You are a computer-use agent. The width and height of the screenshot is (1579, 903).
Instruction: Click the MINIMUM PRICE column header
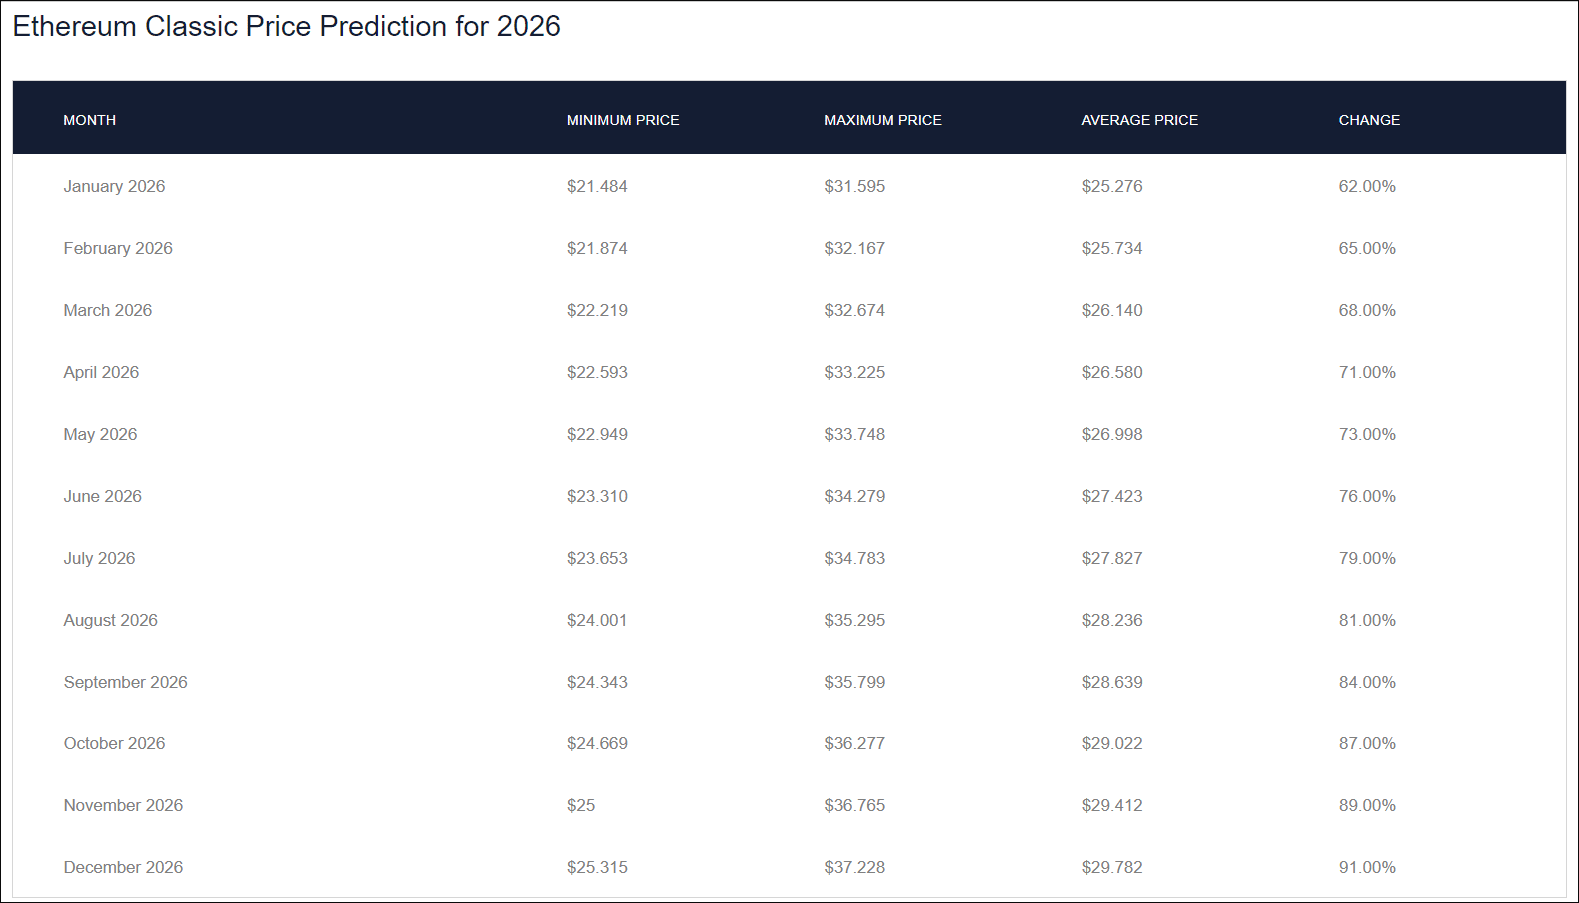[623, 120]
